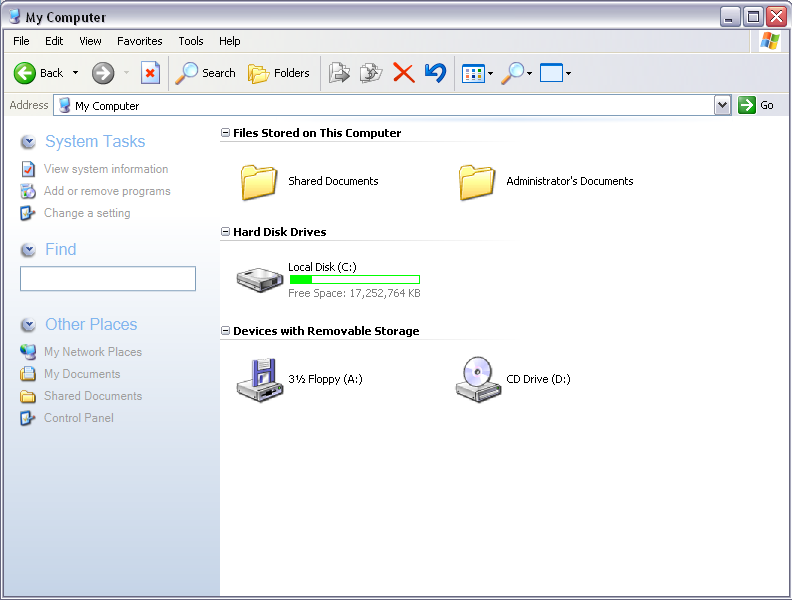
Task: Click Shared Documents folder icon in sidebar
Action: 28,396
